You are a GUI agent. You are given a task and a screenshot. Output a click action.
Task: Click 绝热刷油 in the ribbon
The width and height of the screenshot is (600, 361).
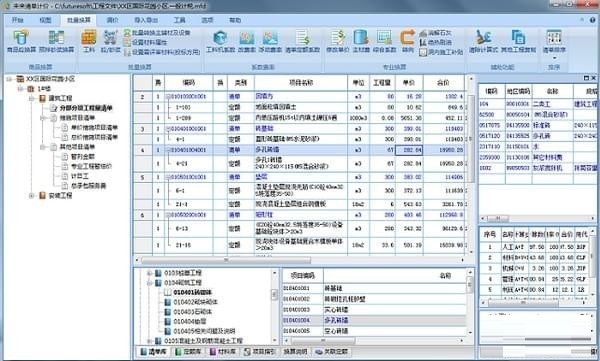(435, 42)
